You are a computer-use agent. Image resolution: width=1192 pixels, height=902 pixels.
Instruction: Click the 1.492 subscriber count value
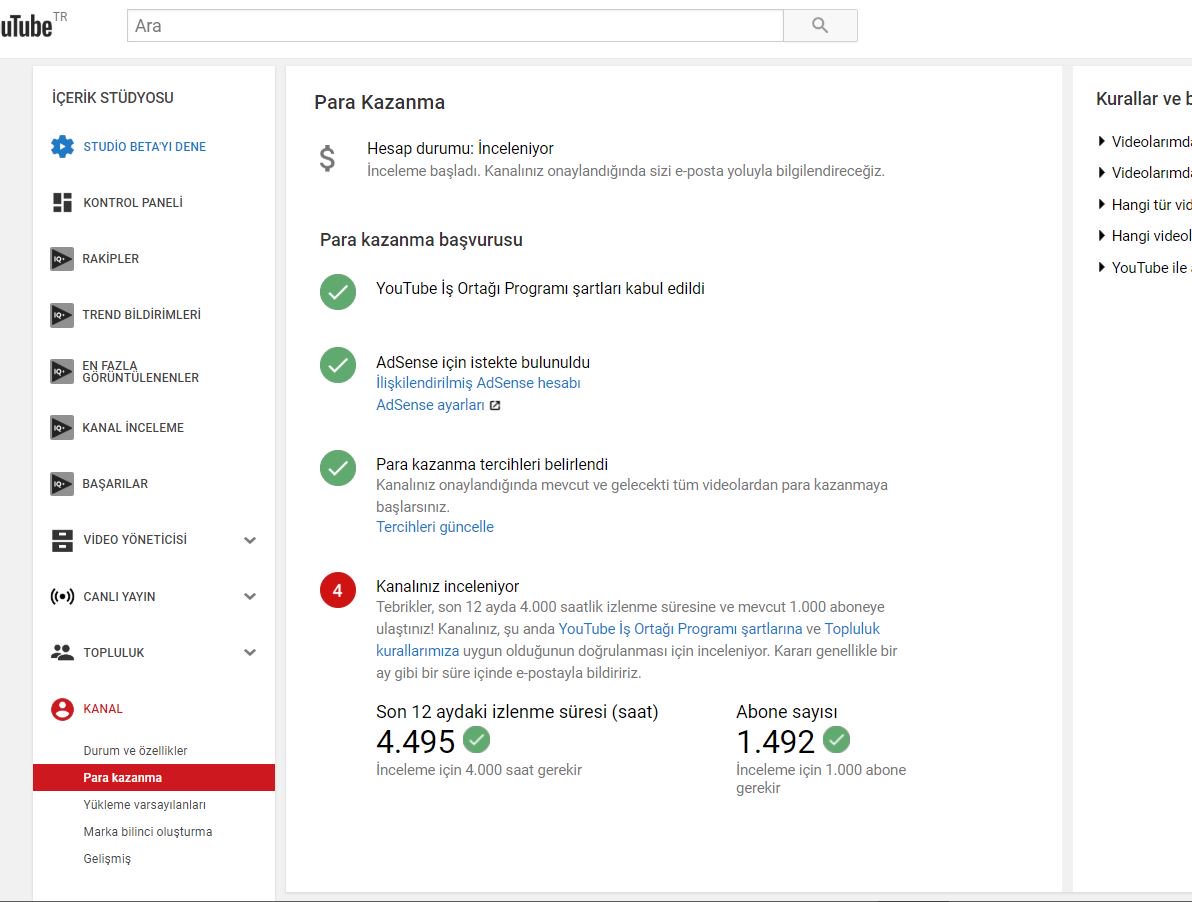click(775, 742)
